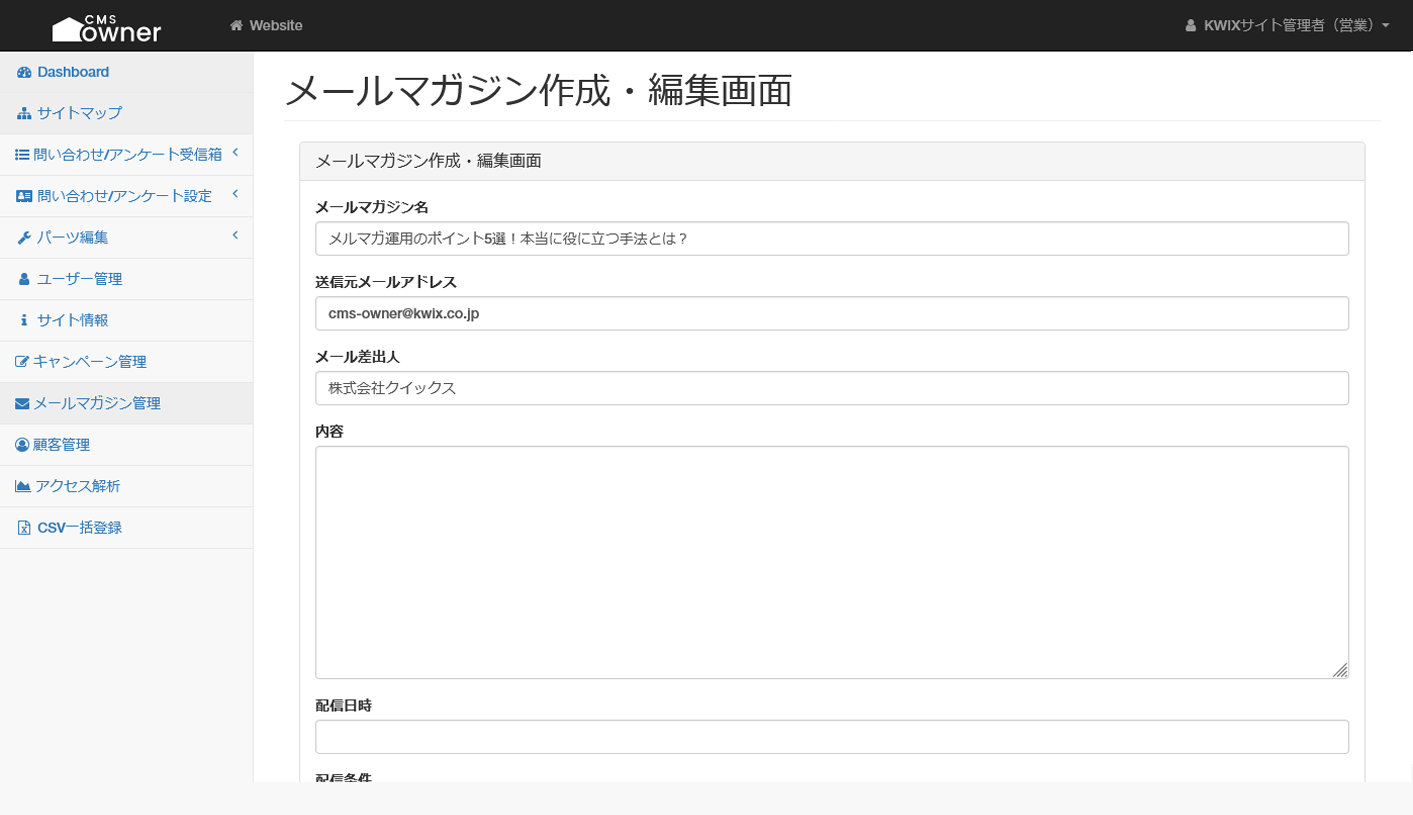The height and width of the screenshot is (815, 1413).
Task: Click the メールマガジン名 label
Action: pyautogui.click(x=372, y=207)
